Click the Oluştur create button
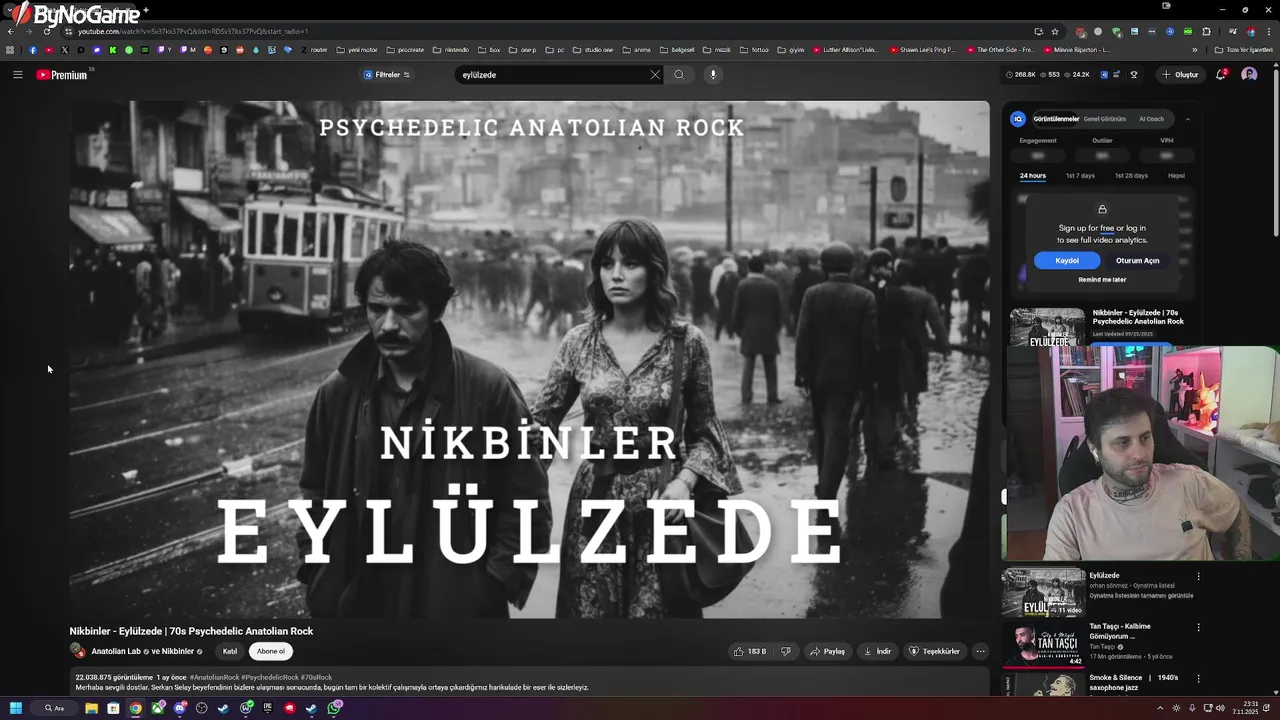The image size is (1280, 720). pos(1180,75)
